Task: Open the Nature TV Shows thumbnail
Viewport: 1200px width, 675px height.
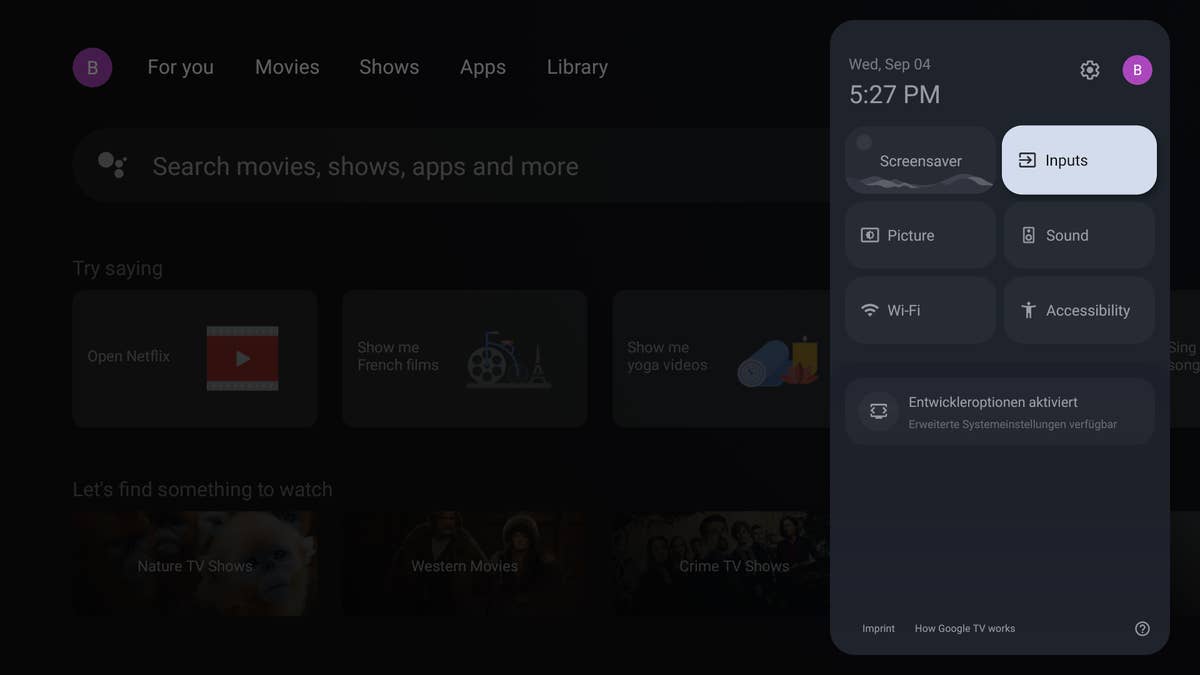Action: coord(195,564)
